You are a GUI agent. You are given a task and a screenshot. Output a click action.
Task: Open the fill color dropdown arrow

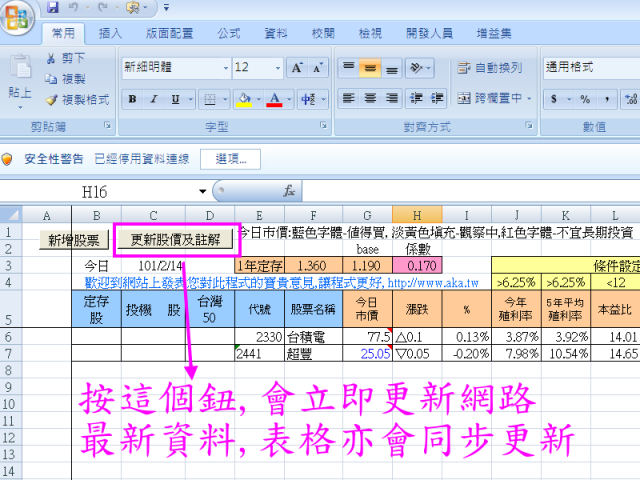coord(259,99)
